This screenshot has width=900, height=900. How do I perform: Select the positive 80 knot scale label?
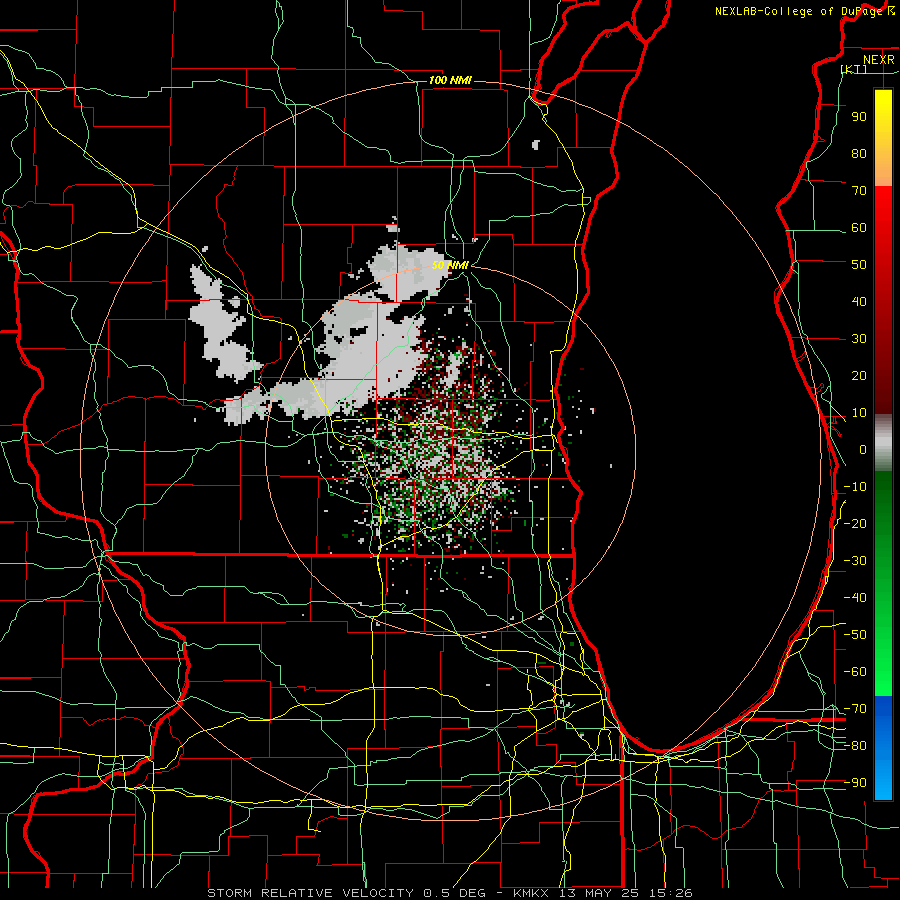tap(859, 153)
